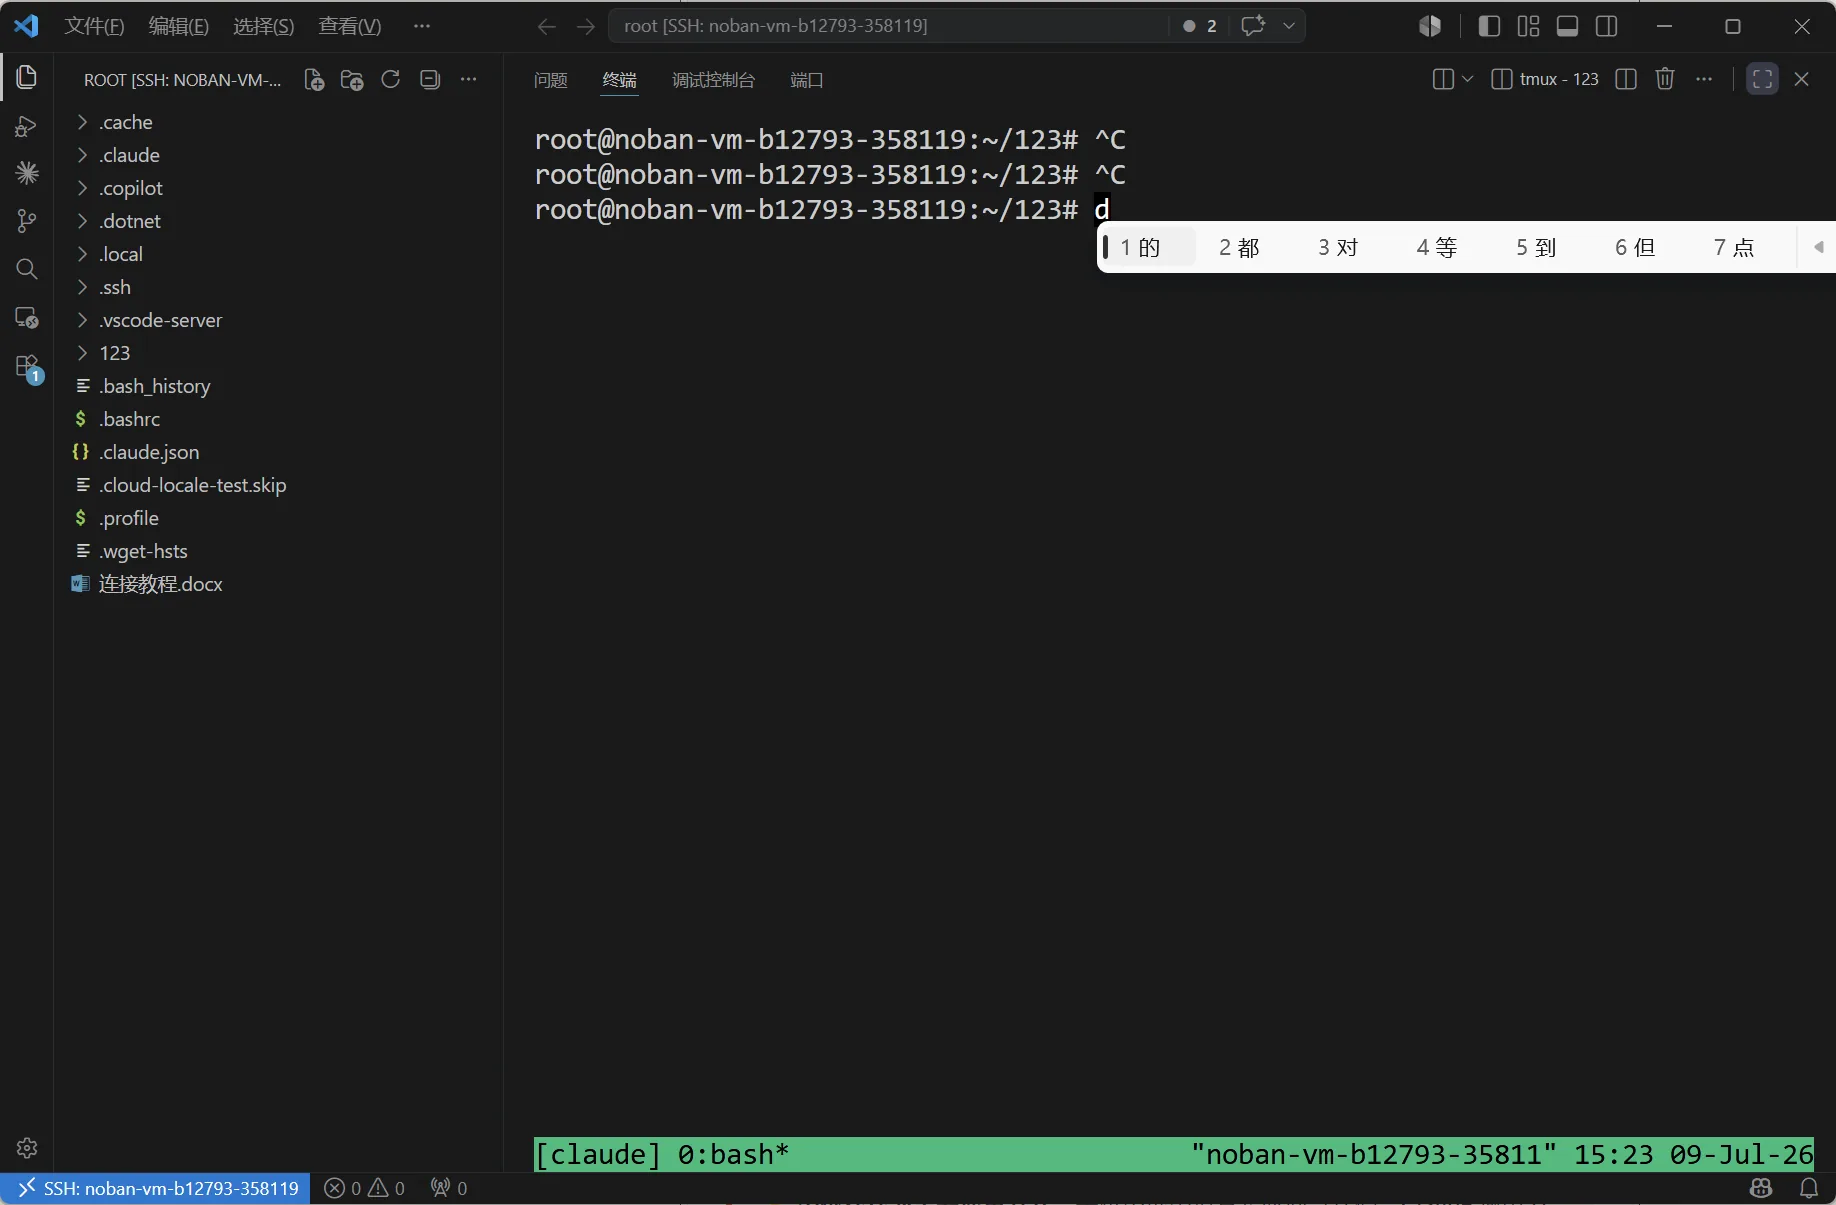Toggle the bottom panel layout button

[1568, 26]
